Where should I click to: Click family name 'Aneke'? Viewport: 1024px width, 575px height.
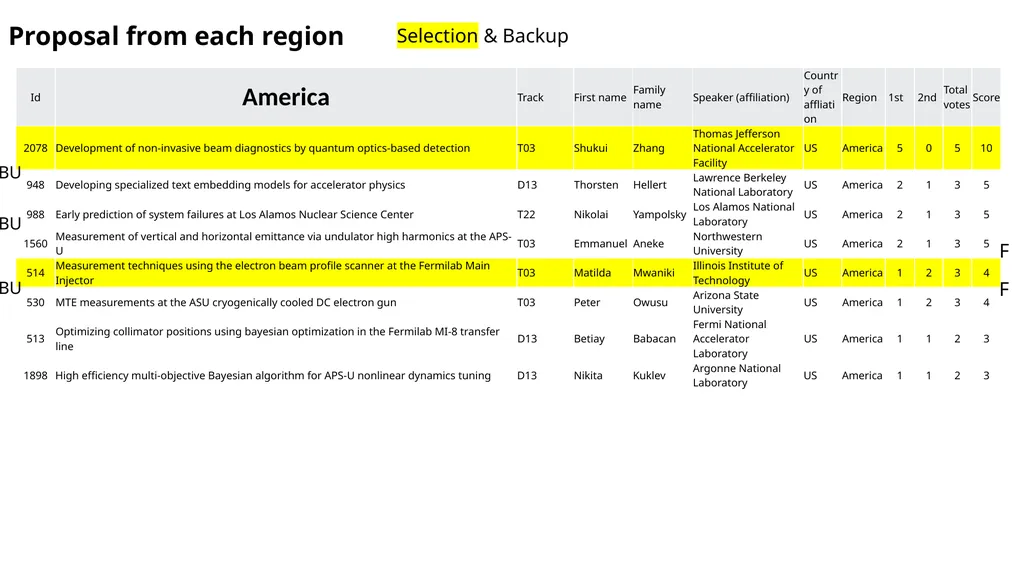648,244
